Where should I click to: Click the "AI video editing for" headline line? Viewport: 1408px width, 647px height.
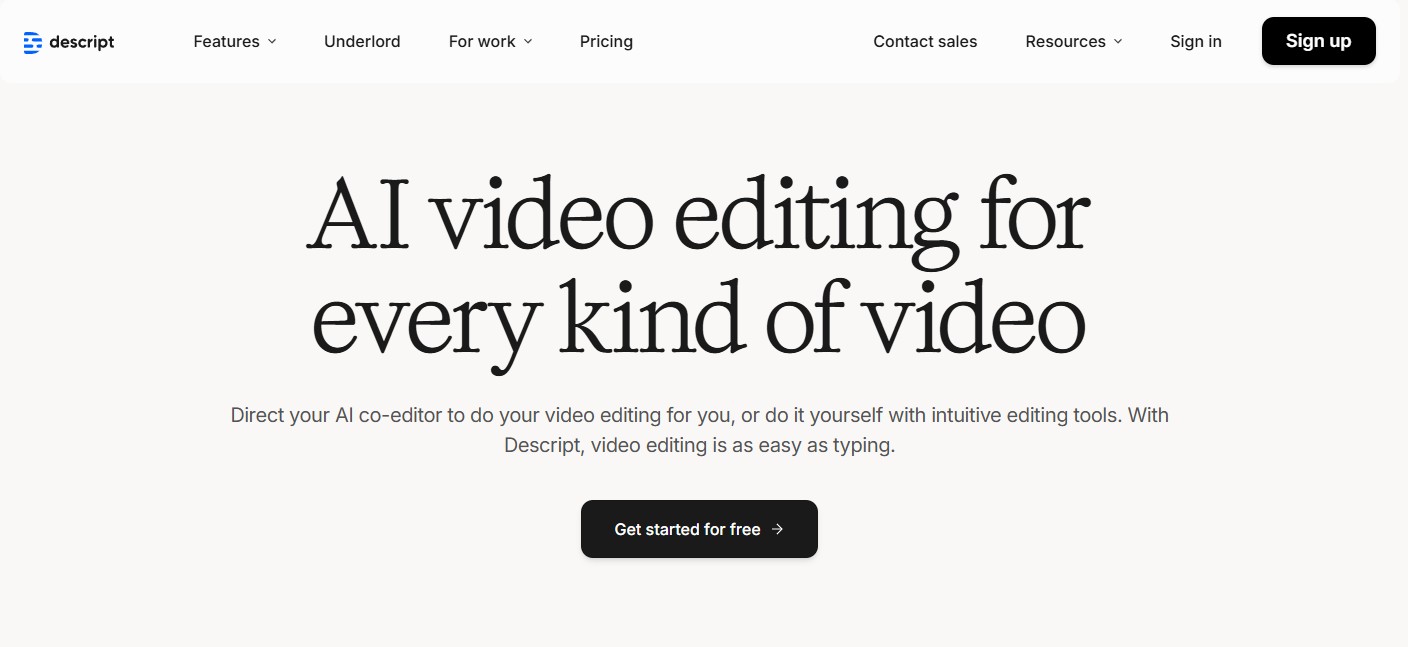[x=698, y=215]
